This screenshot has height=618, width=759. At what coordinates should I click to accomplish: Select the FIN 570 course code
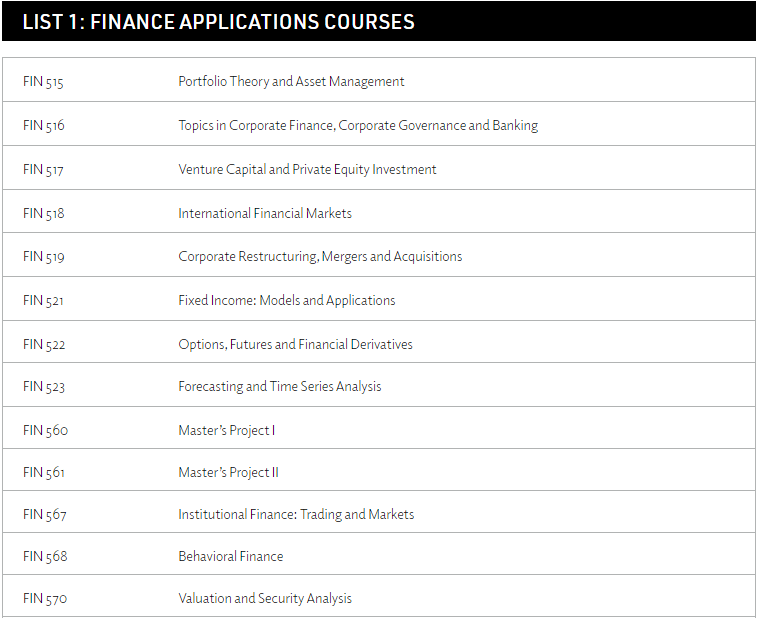click(x=45, y=599)
